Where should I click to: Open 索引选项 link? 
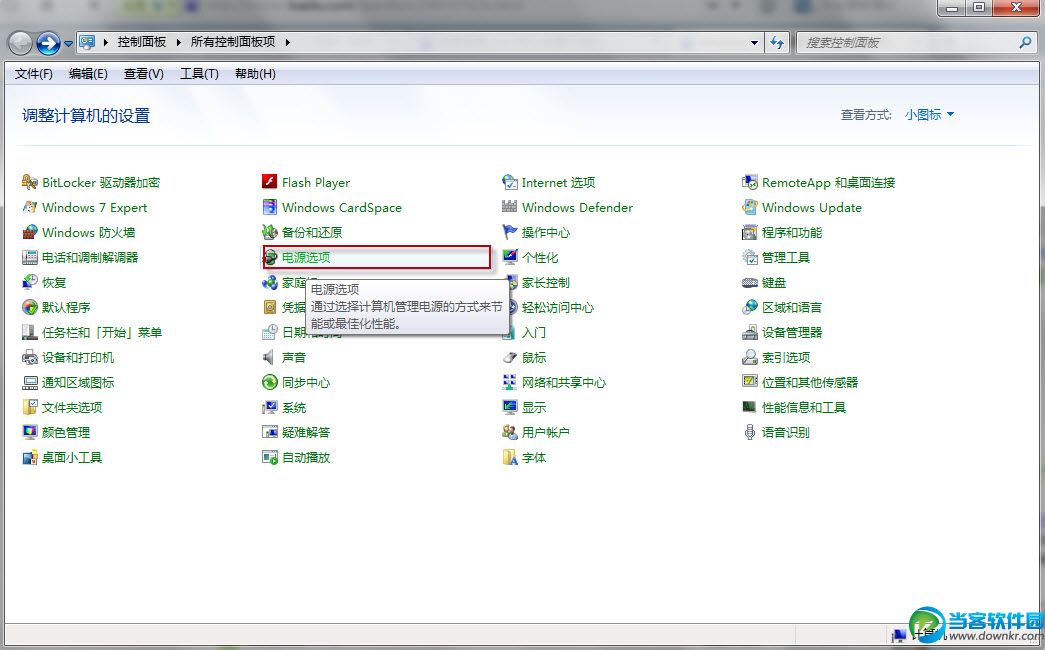point(786,357)
